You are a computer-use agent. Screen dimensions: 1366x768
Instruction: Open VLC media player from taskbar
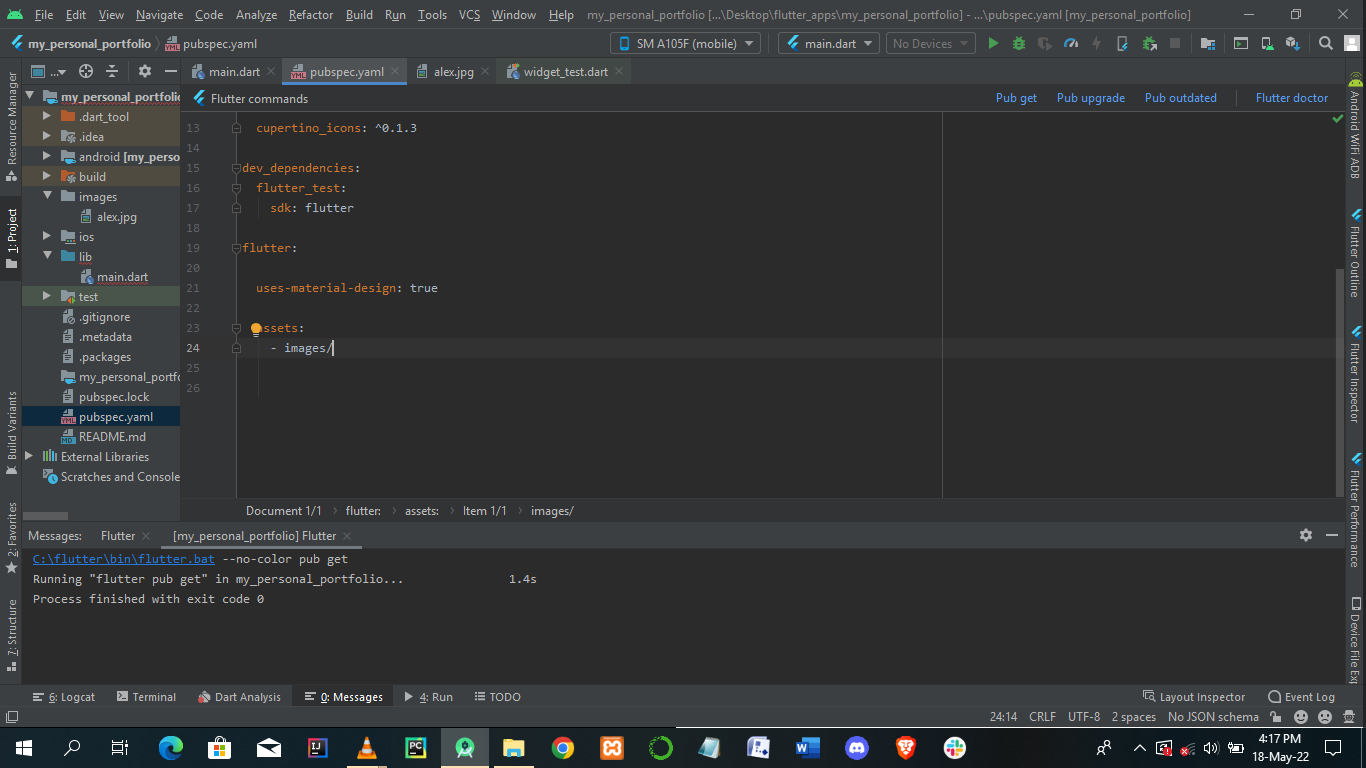(x=367, y=747)
